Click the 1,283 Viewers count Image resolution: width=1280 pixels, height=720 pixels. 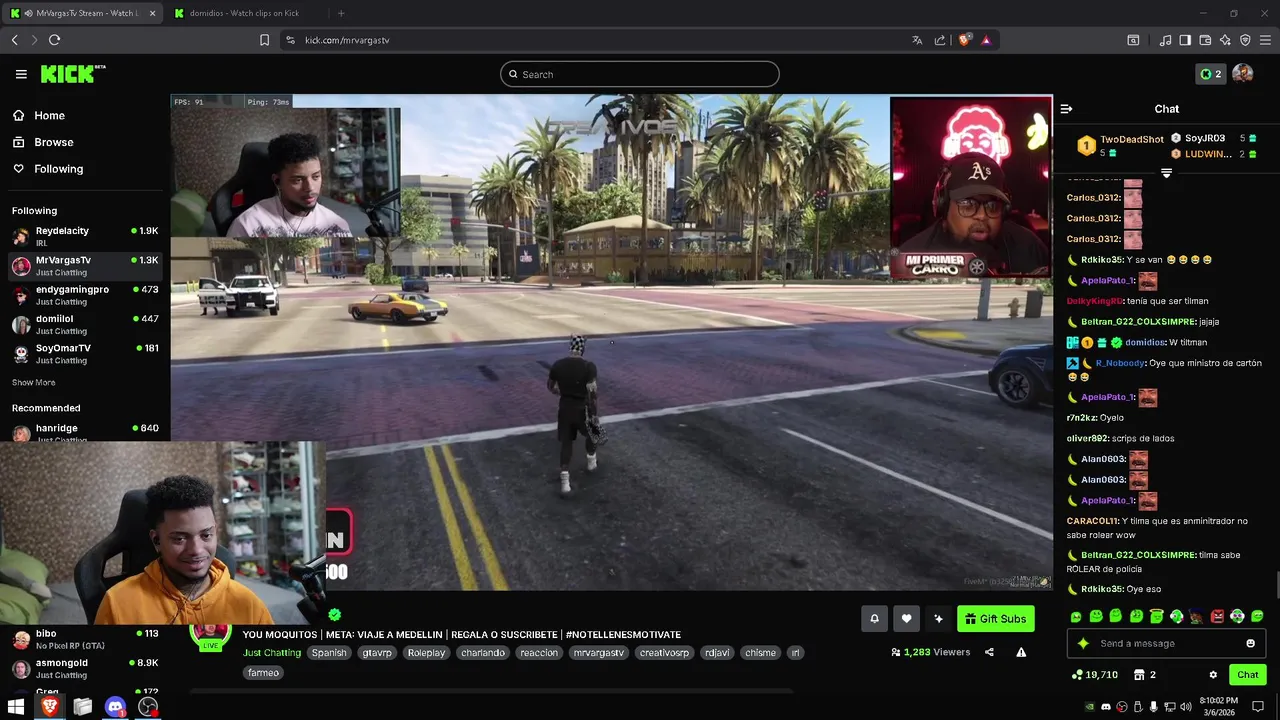click(930, 652)
